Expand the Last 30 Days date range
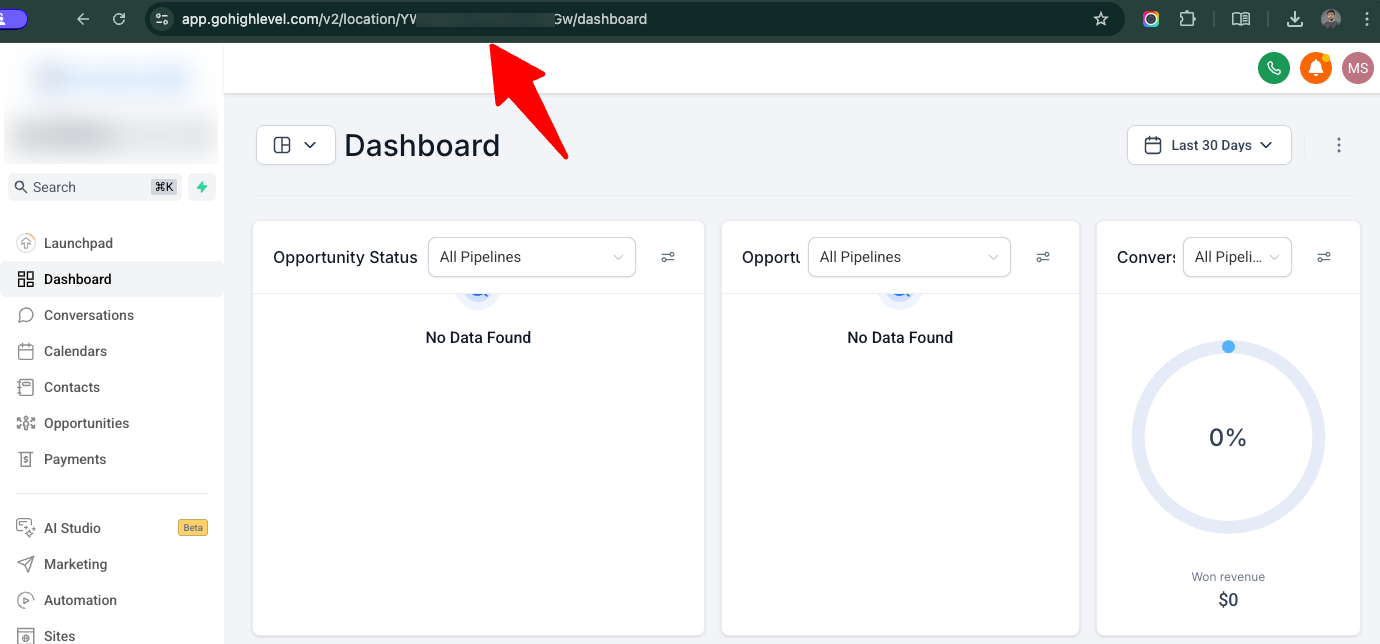1380x644 pixels. click(x=1209, y=145)
